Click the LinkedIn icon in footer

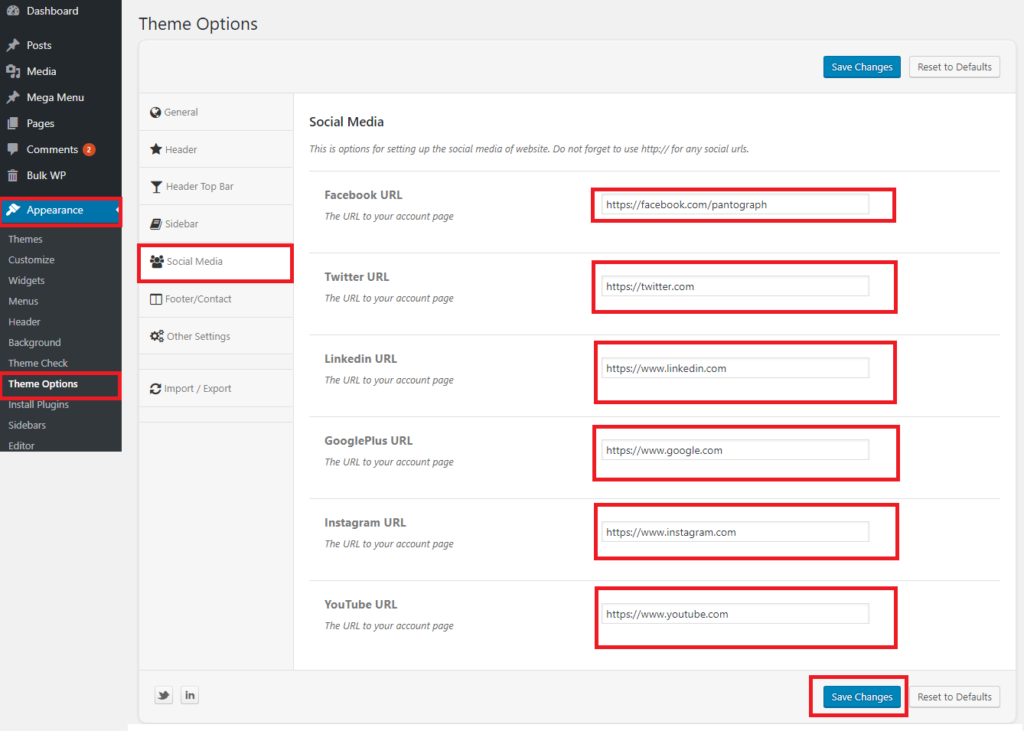pos(190,695)
